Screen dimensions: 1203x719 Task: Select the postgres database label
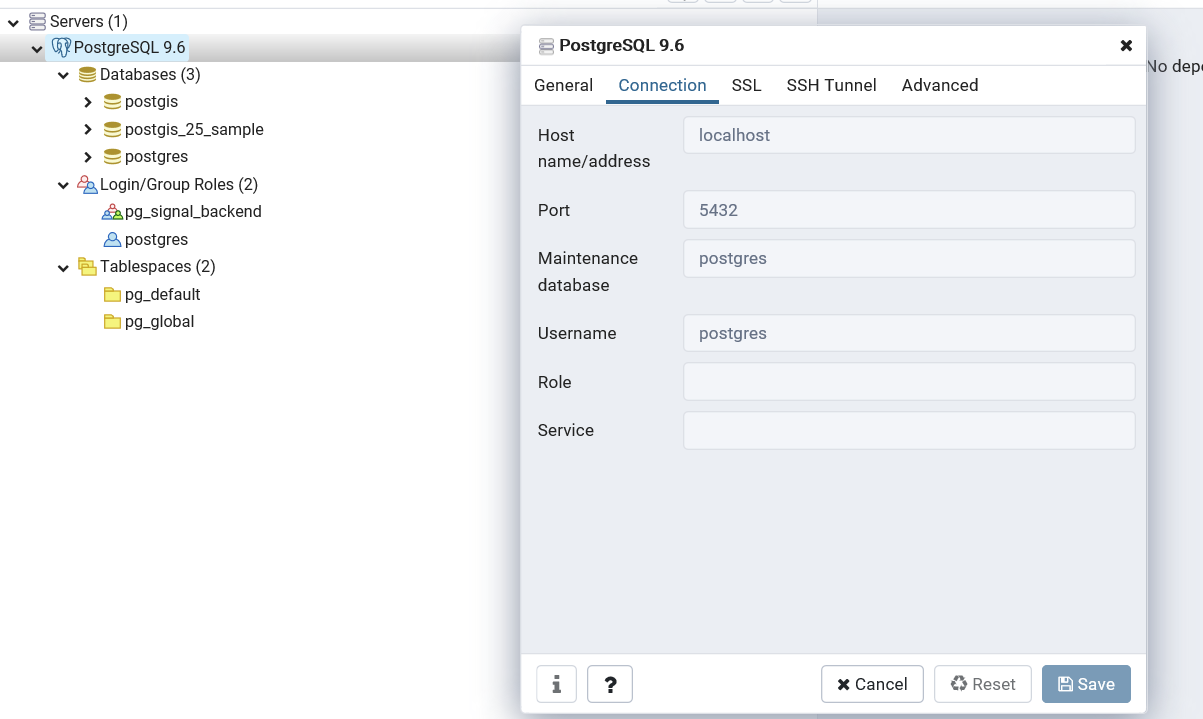pyautogui.click(x=156, y=157)
